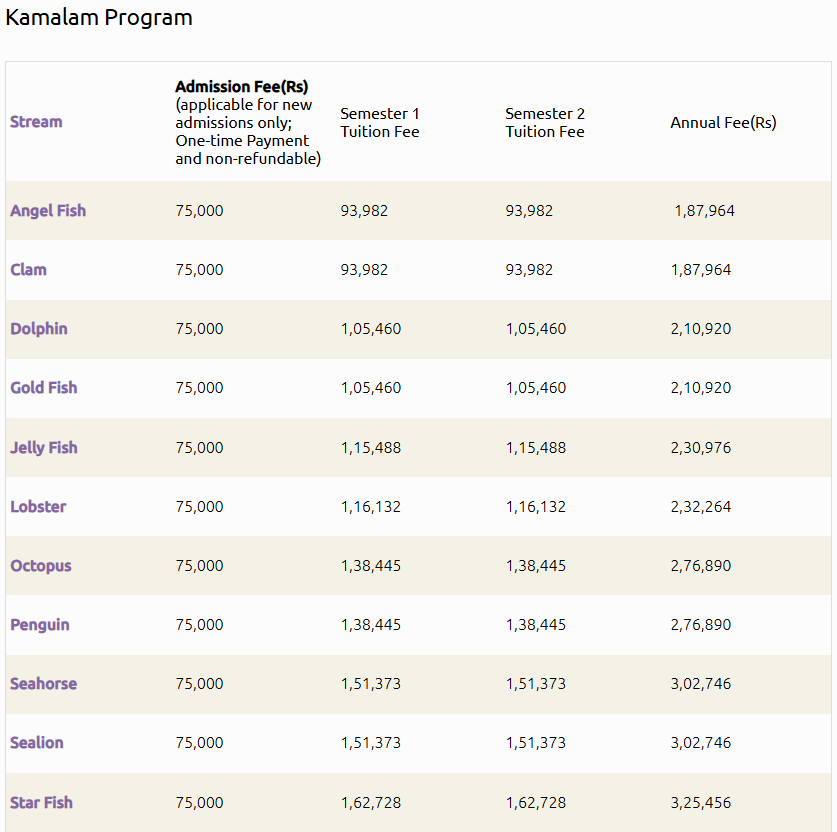The image size is (837, 832).
Task: Open the Jelly Fish stream link
Action: click(43, 448)
